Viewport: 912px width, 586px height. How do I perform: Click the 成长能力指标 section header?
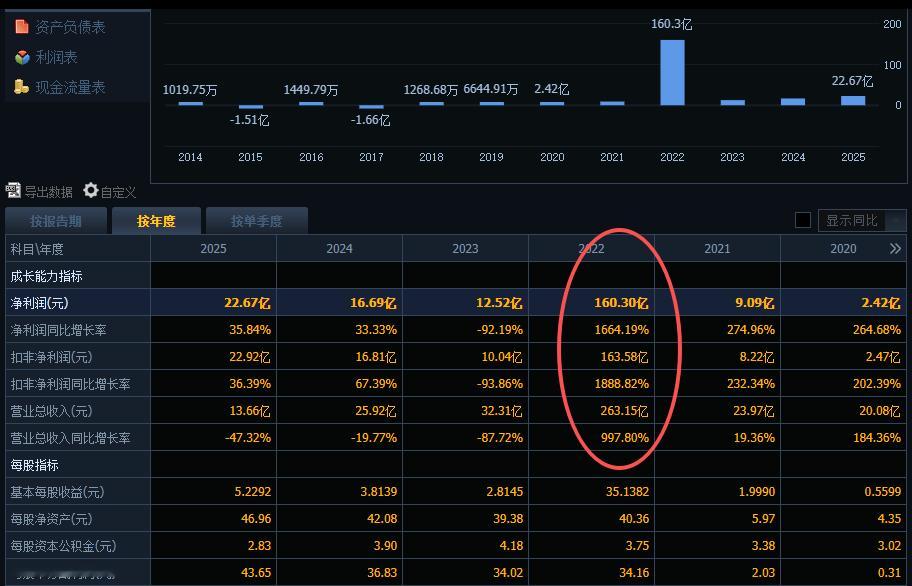[47, 276]
